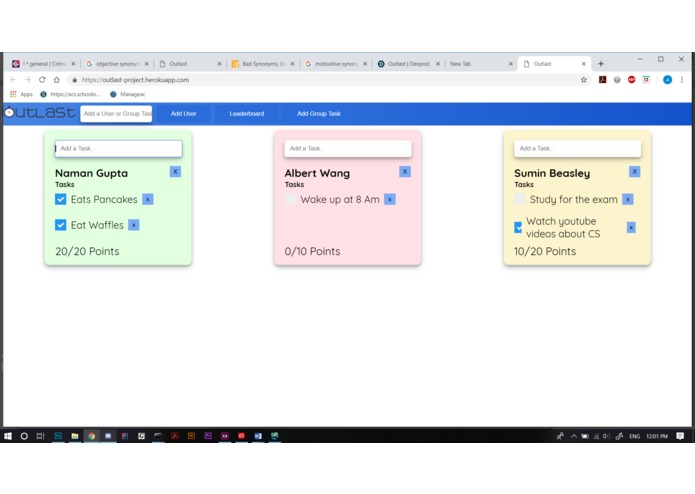
Task: Switch to the general Slack tab
Action: tap(43, 64)
